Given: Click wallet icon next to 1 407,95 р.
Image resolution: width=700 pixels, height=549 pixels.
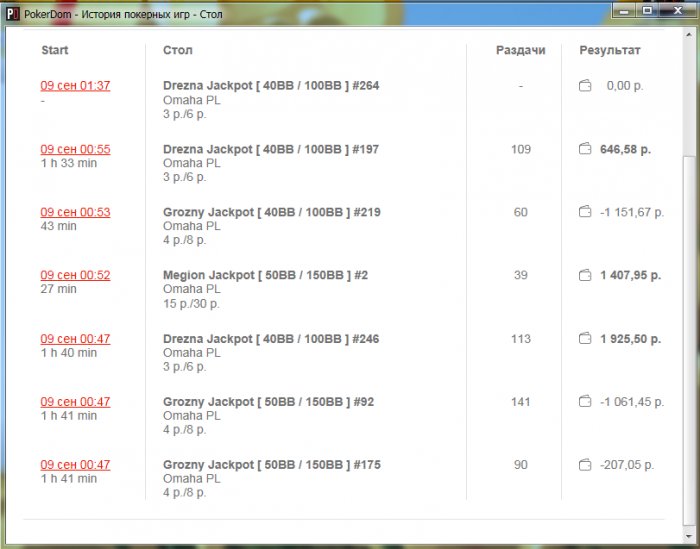Looking at the screenshot, I should tap(585, 275).
